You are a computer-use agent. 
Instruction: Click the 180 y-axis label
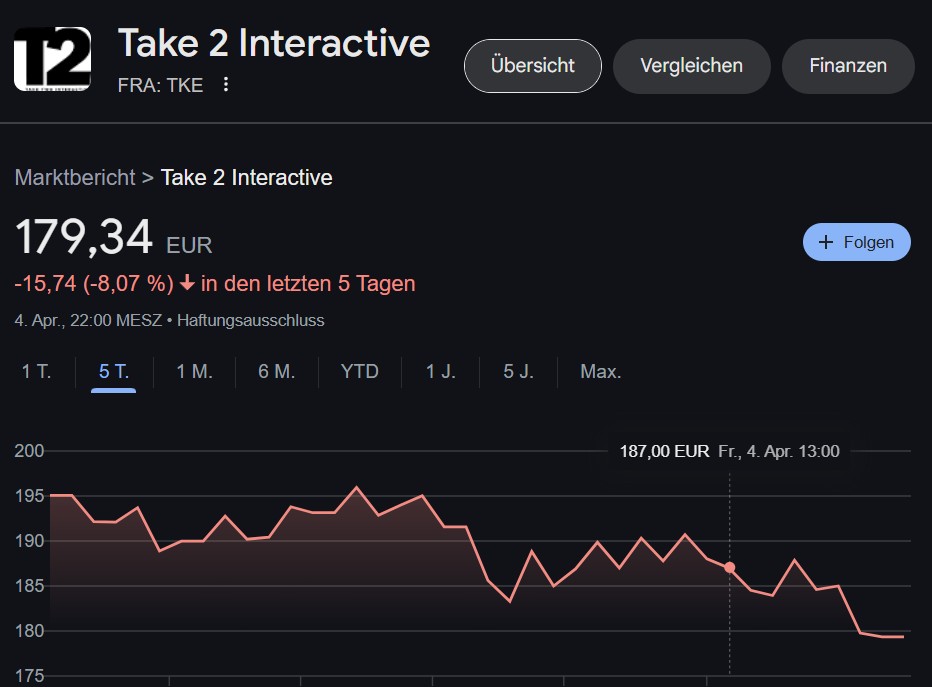[29, 631]
